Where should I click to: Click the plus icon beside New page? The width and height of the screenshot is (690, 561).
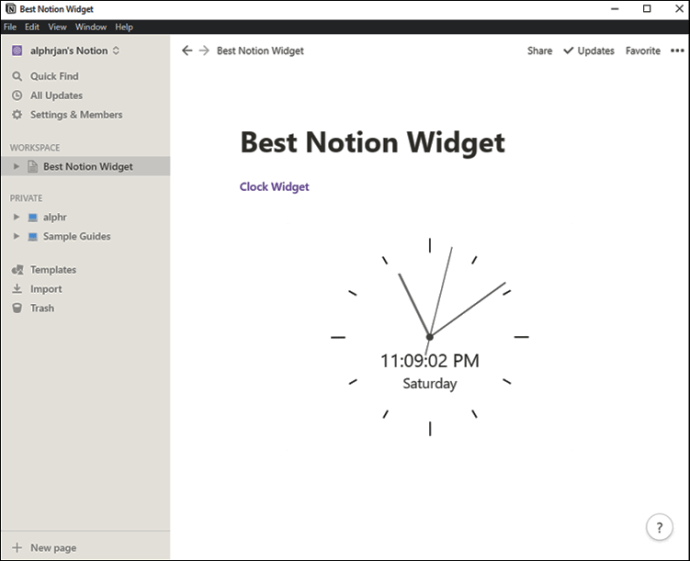tap(17, 548)
